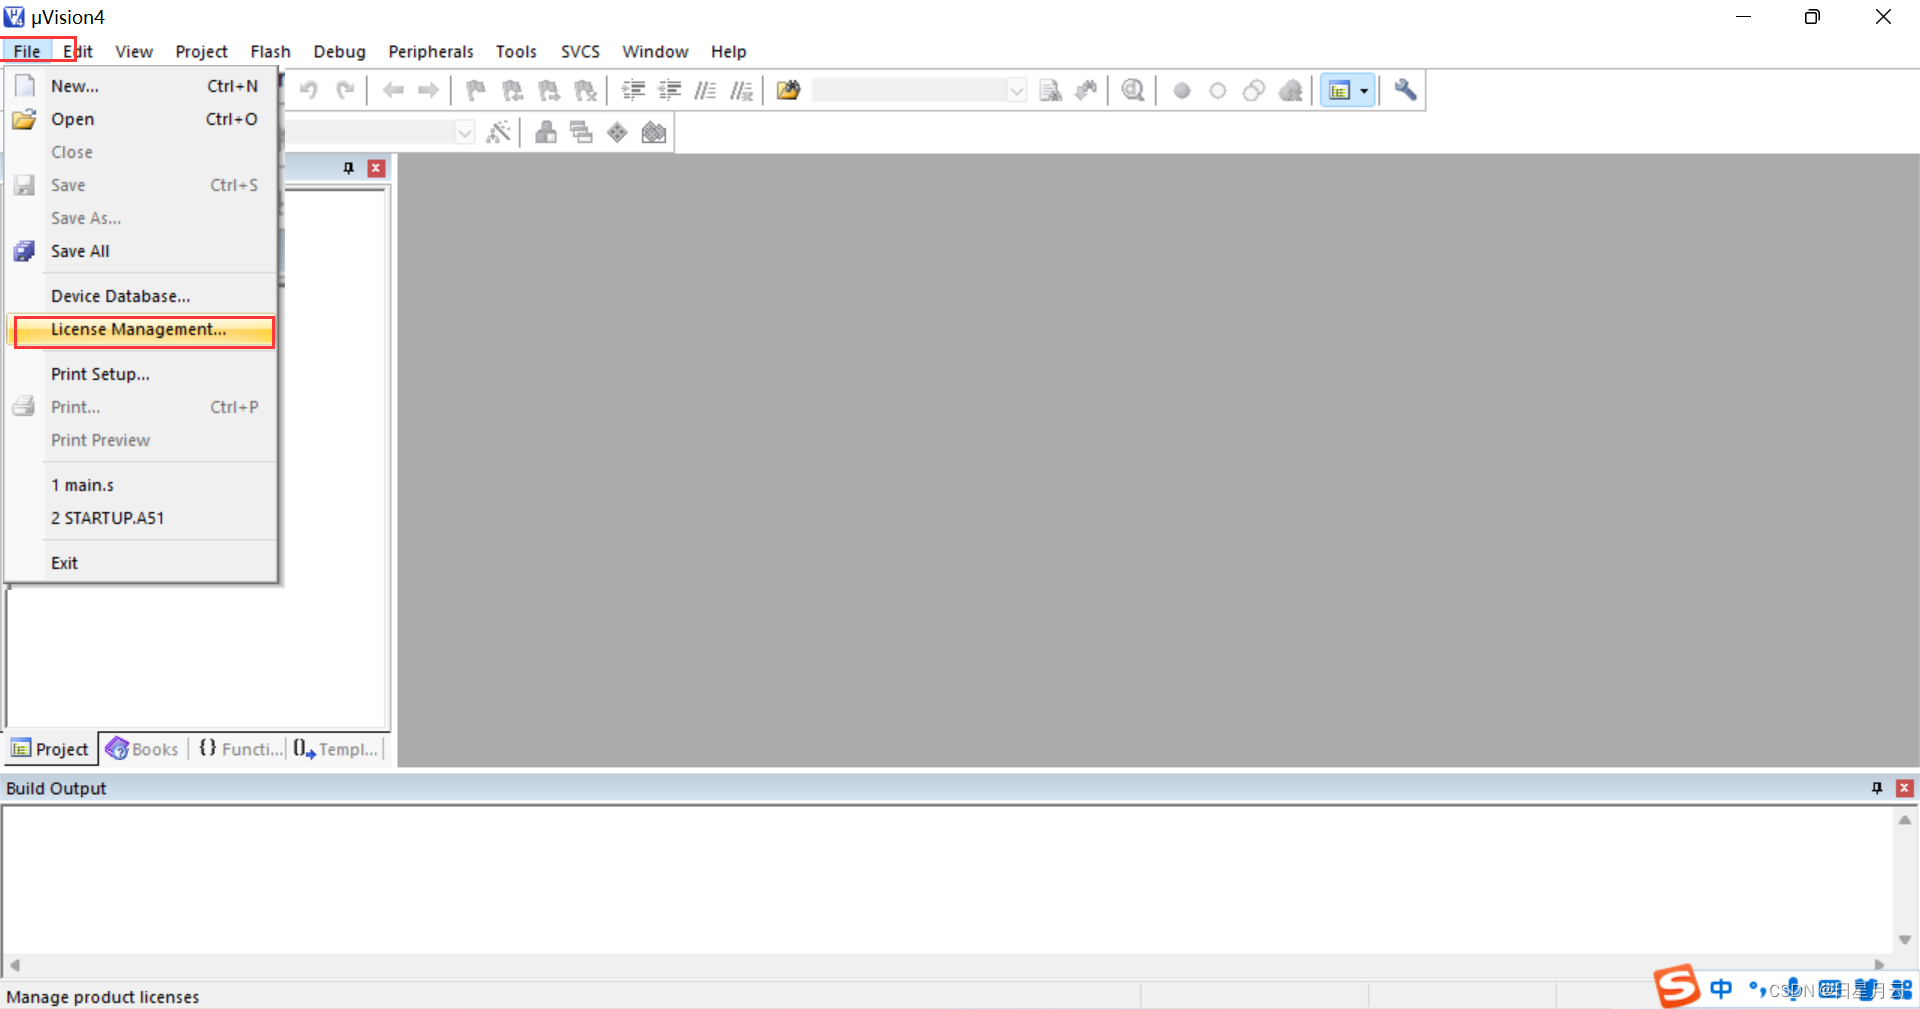Image resolution: width=1920 pixels, height=1009 pixels.
Task: Go to previous bookmark icon
Action: point(513,91)
